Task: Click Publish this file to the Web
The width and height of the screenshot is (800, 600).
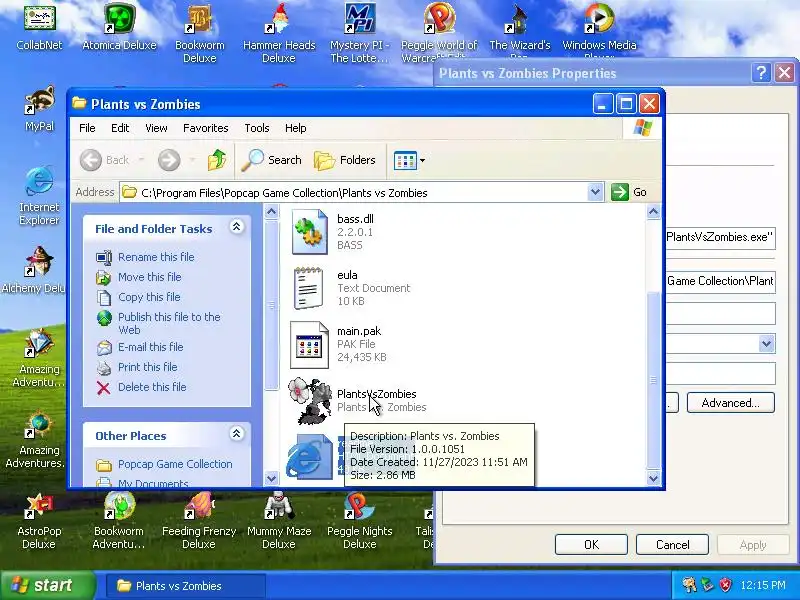Action: click(169, 323)
